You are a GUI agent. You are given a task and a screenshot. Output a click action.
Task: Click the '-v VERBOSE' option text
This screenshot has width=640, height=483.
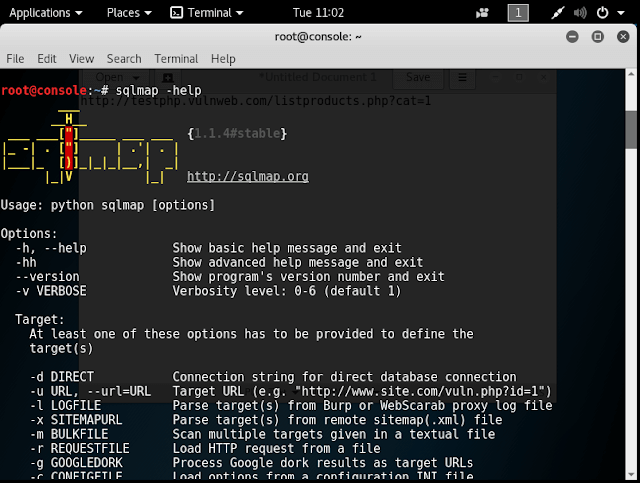tap(51, 291)
